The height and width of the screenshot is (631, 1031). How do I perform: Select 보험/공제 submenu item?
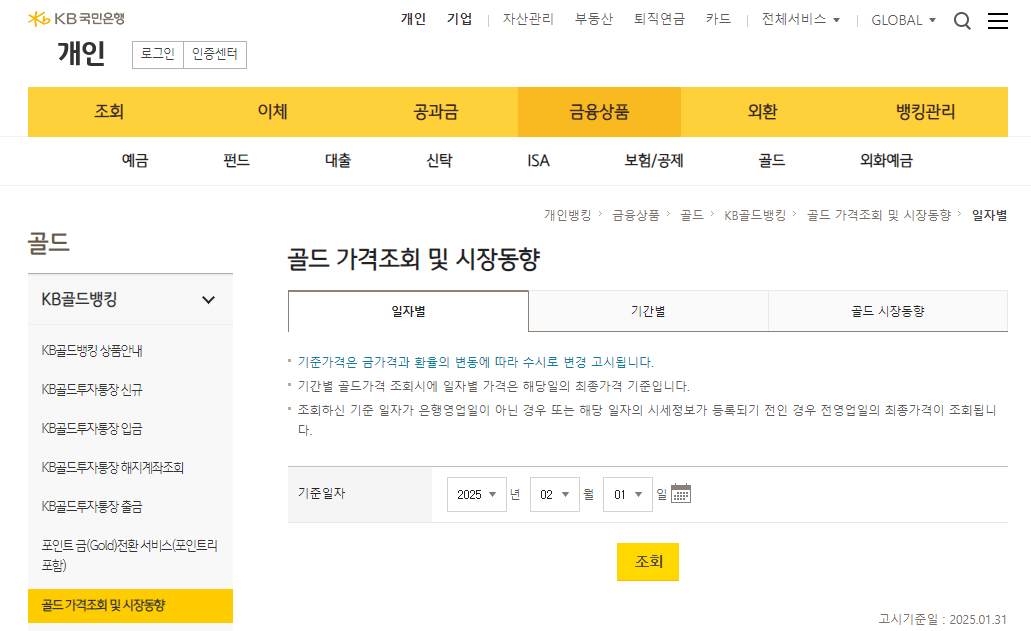(x=654, y=161)
